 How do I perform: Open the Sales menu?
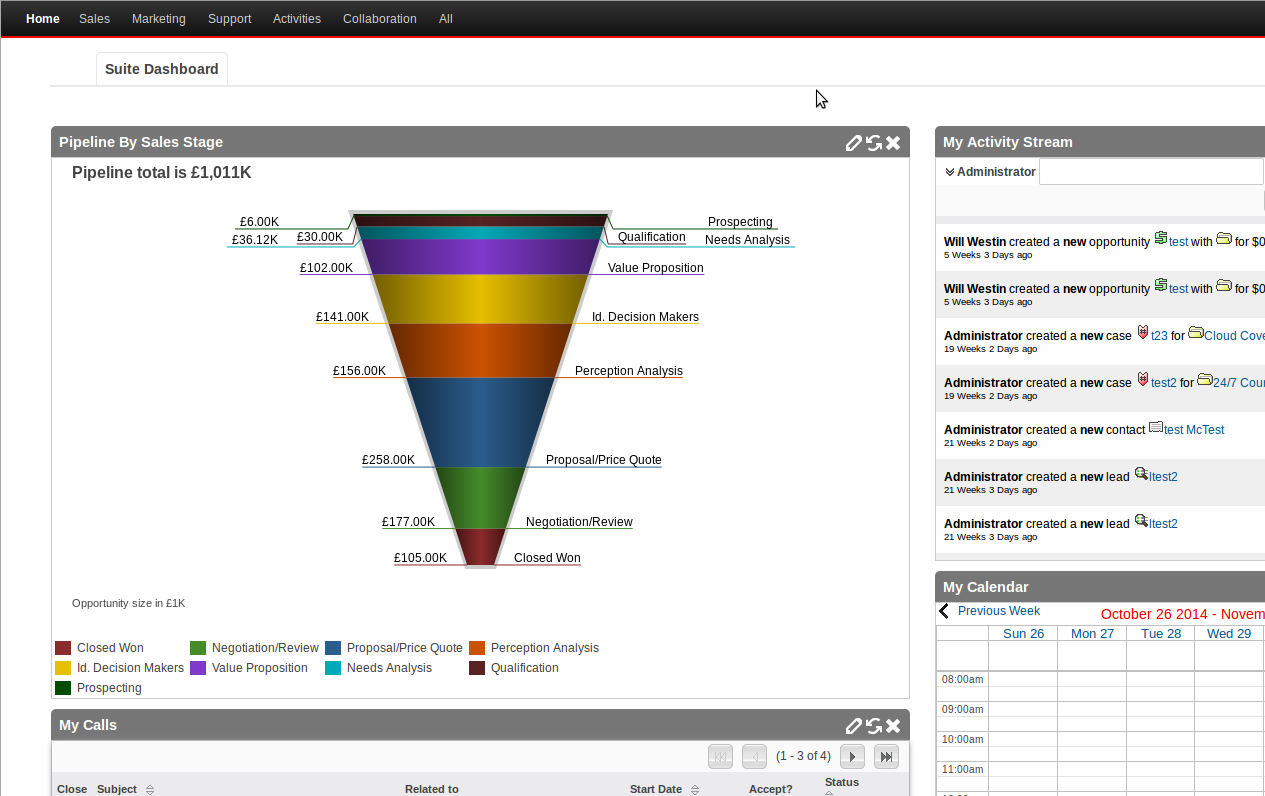94,19
